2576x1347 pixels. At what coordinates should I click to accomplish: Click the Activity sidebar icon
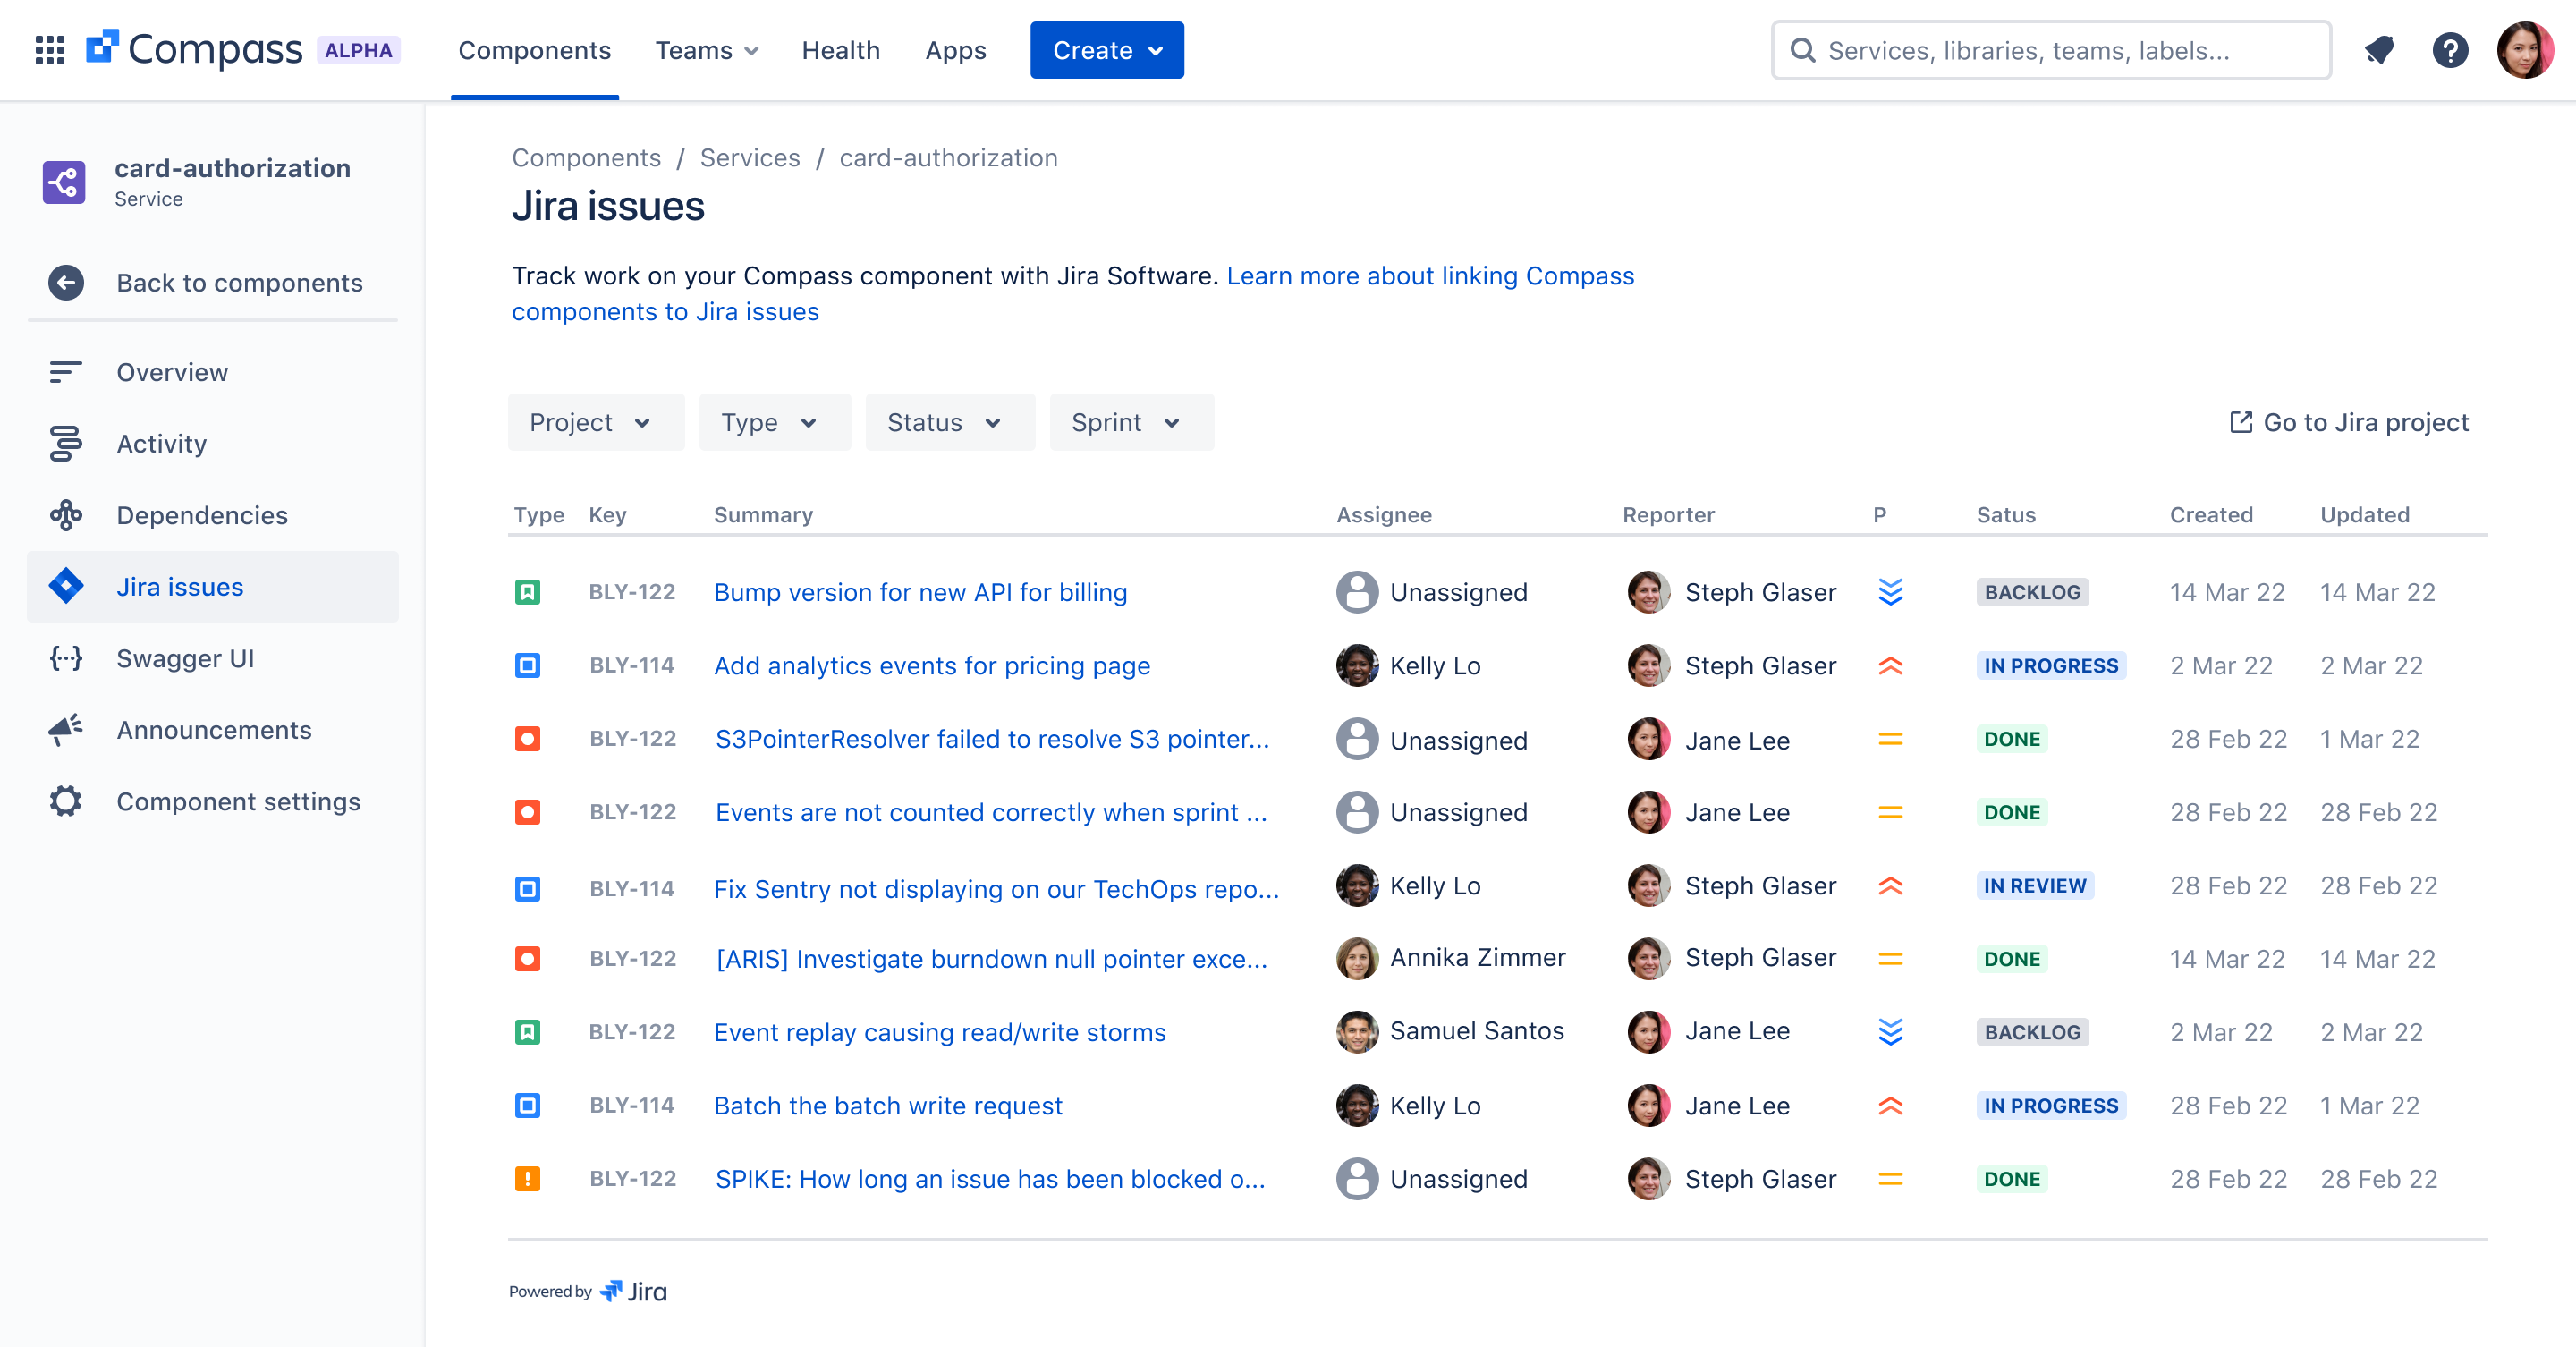(66, 444)
